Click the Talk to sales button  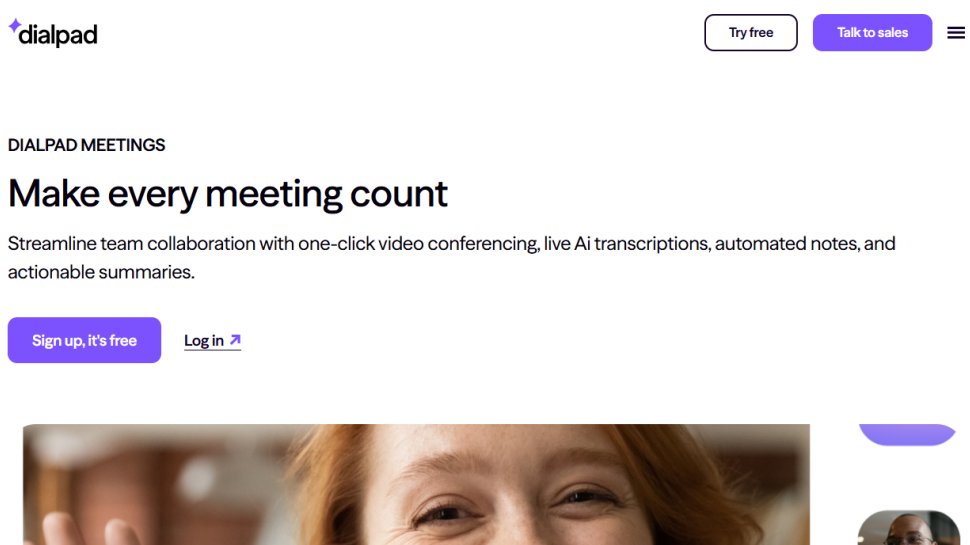(x=872, y=33)
